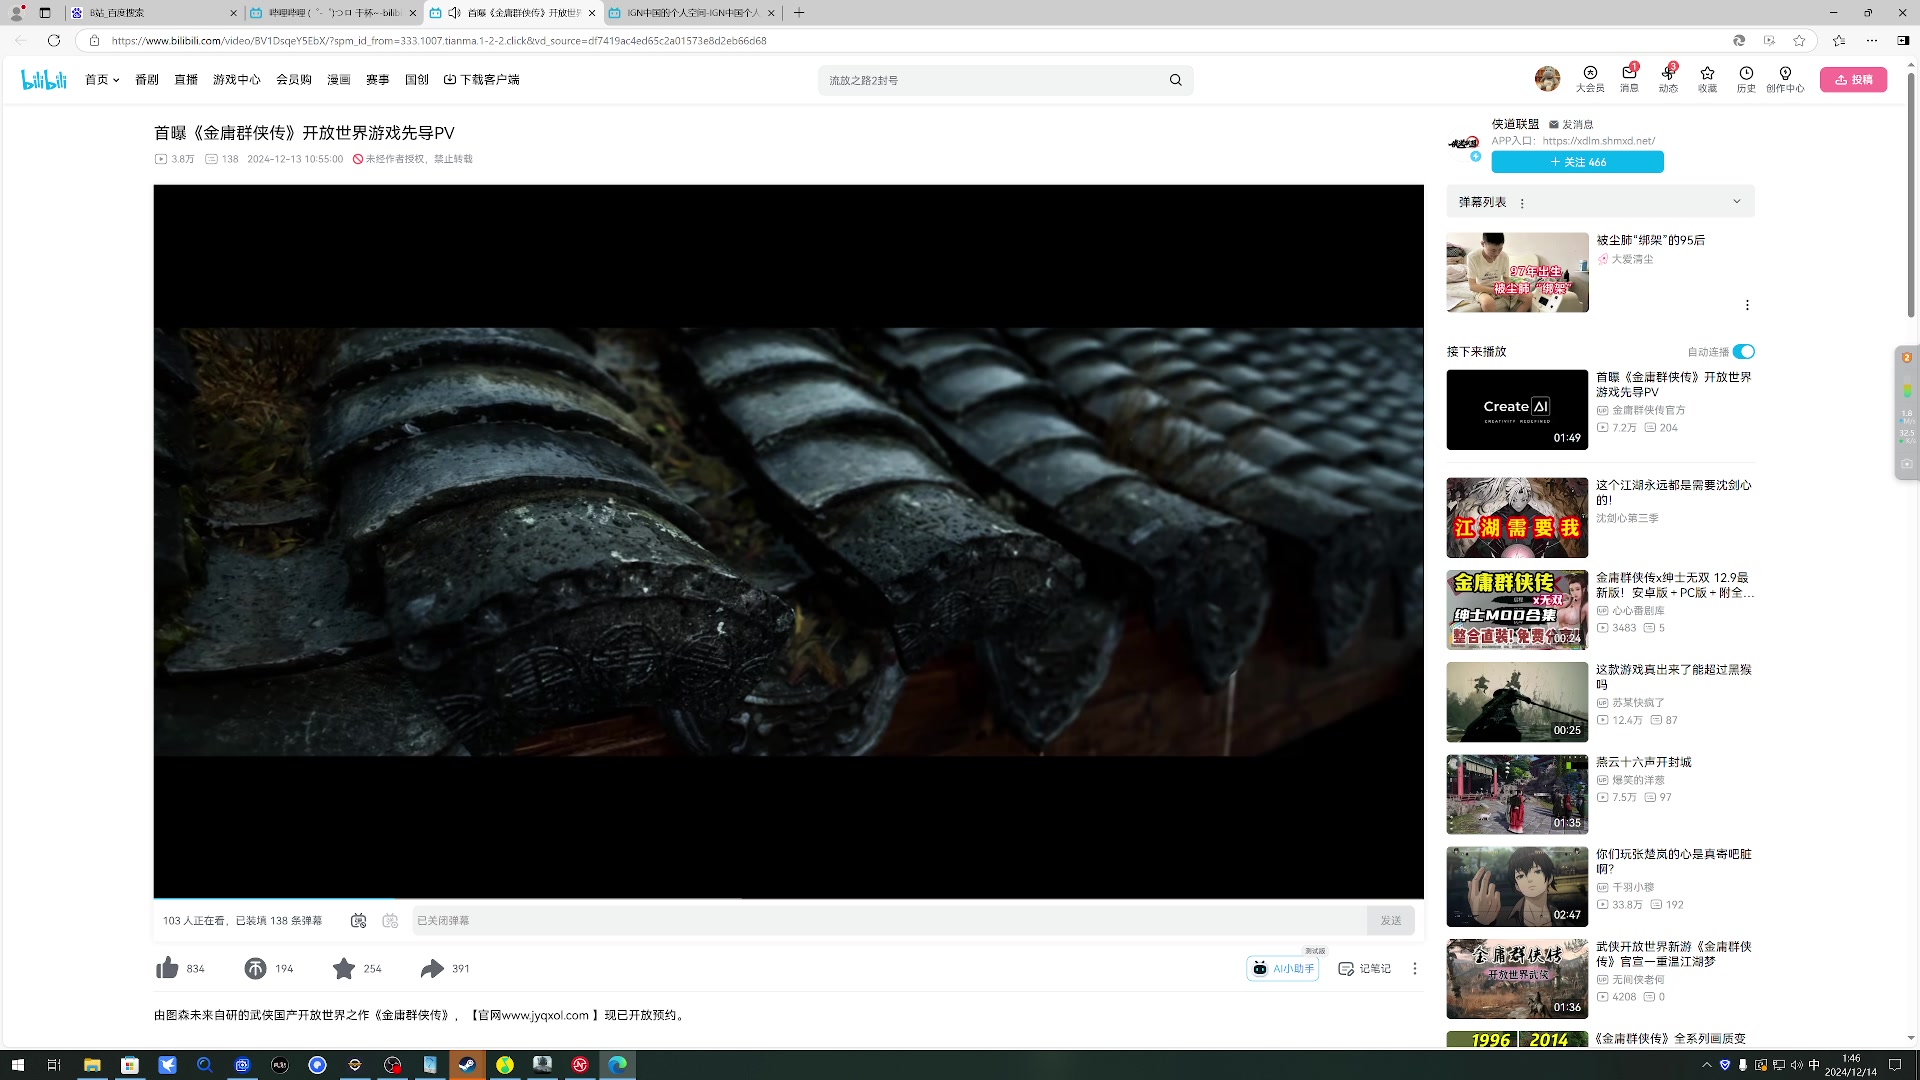Click the search magnifier icon

1176,80
